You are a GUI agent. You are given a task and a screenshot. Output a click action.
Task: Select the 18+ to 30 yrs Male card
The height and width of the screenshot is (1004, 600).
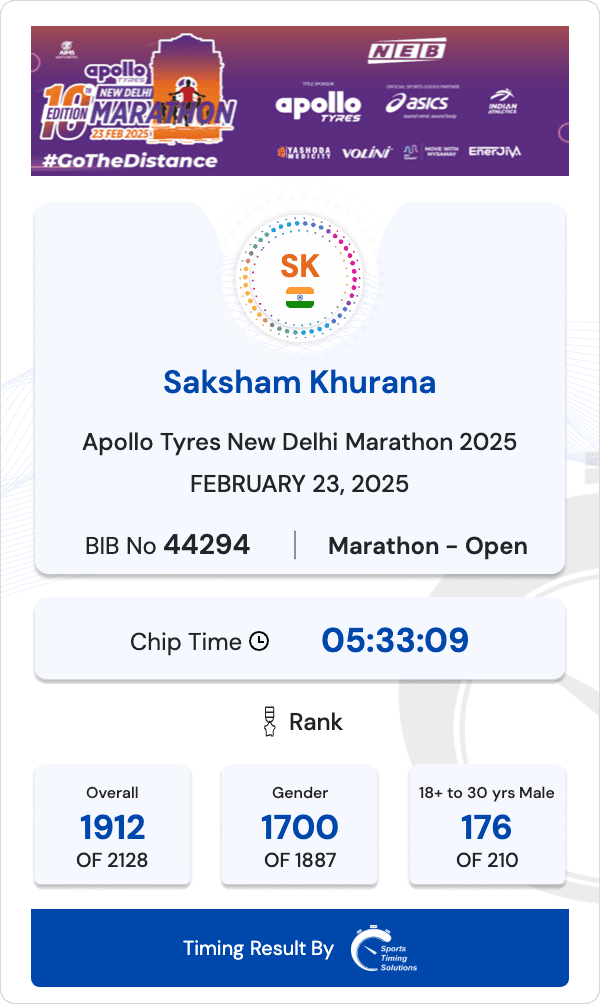click(487, 825)
